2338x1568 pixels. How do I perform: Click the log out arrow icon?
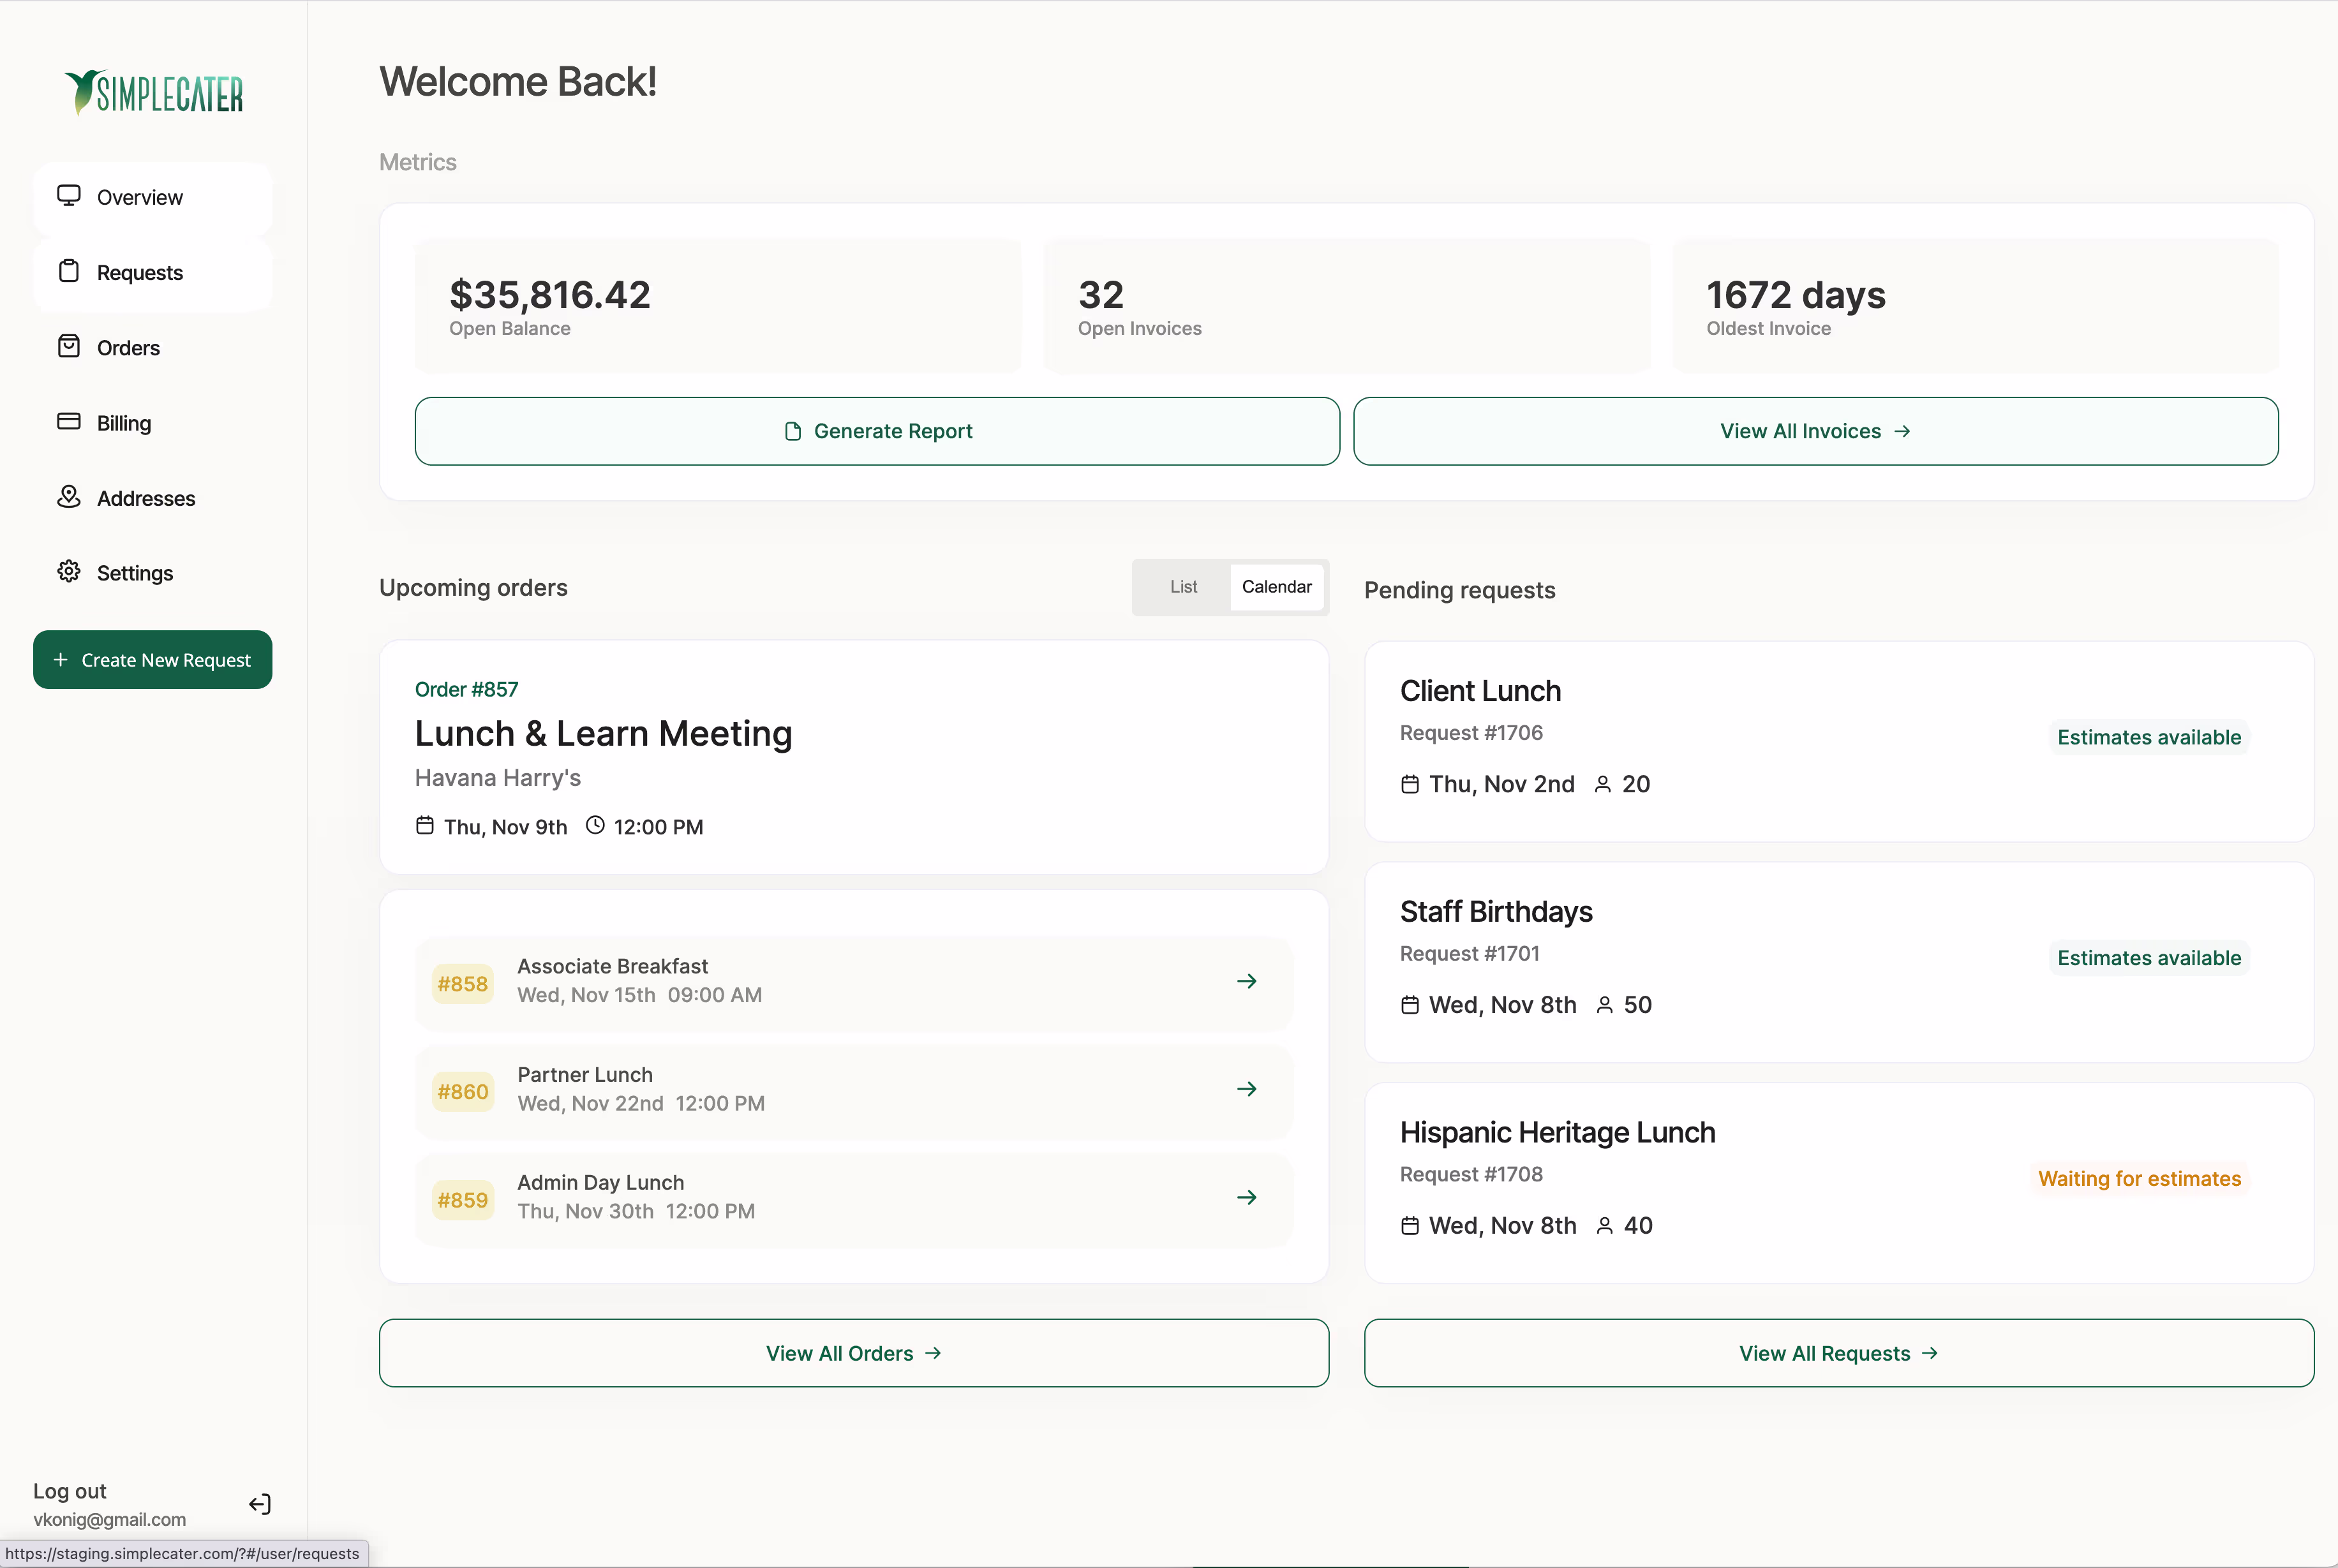(259, 1504)
